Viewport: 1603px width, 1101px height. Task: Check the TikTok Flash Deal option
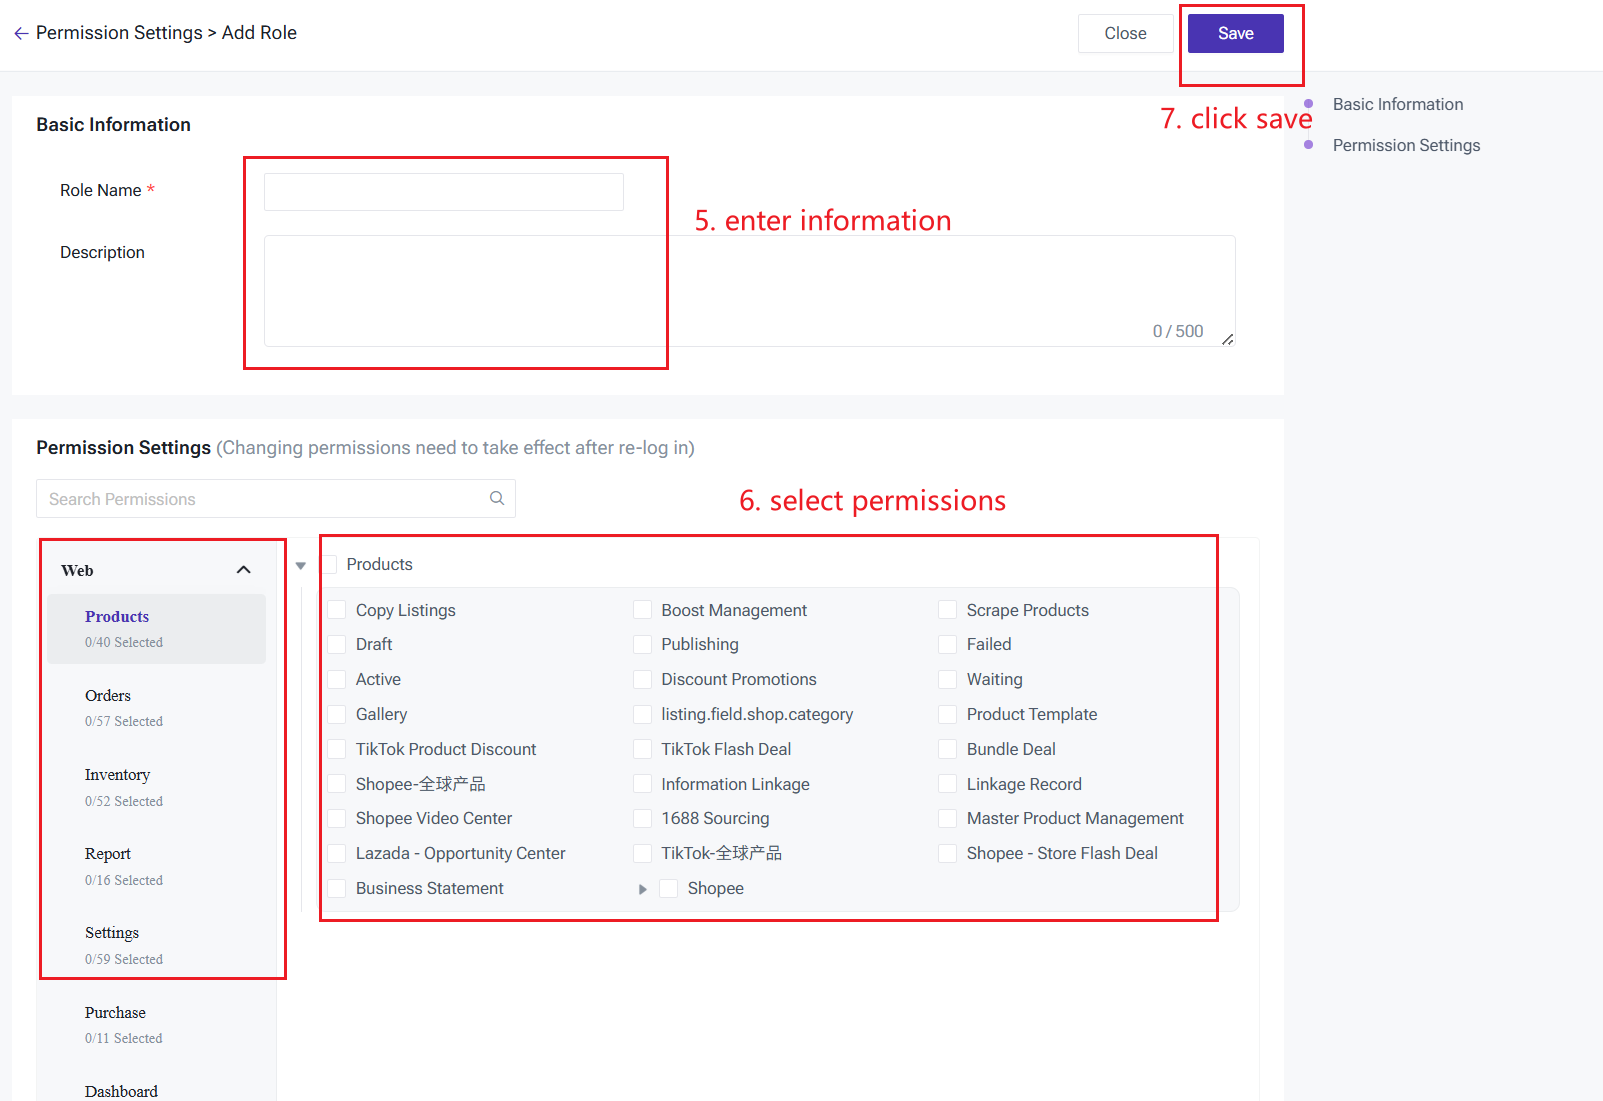(x=643, y=749)
